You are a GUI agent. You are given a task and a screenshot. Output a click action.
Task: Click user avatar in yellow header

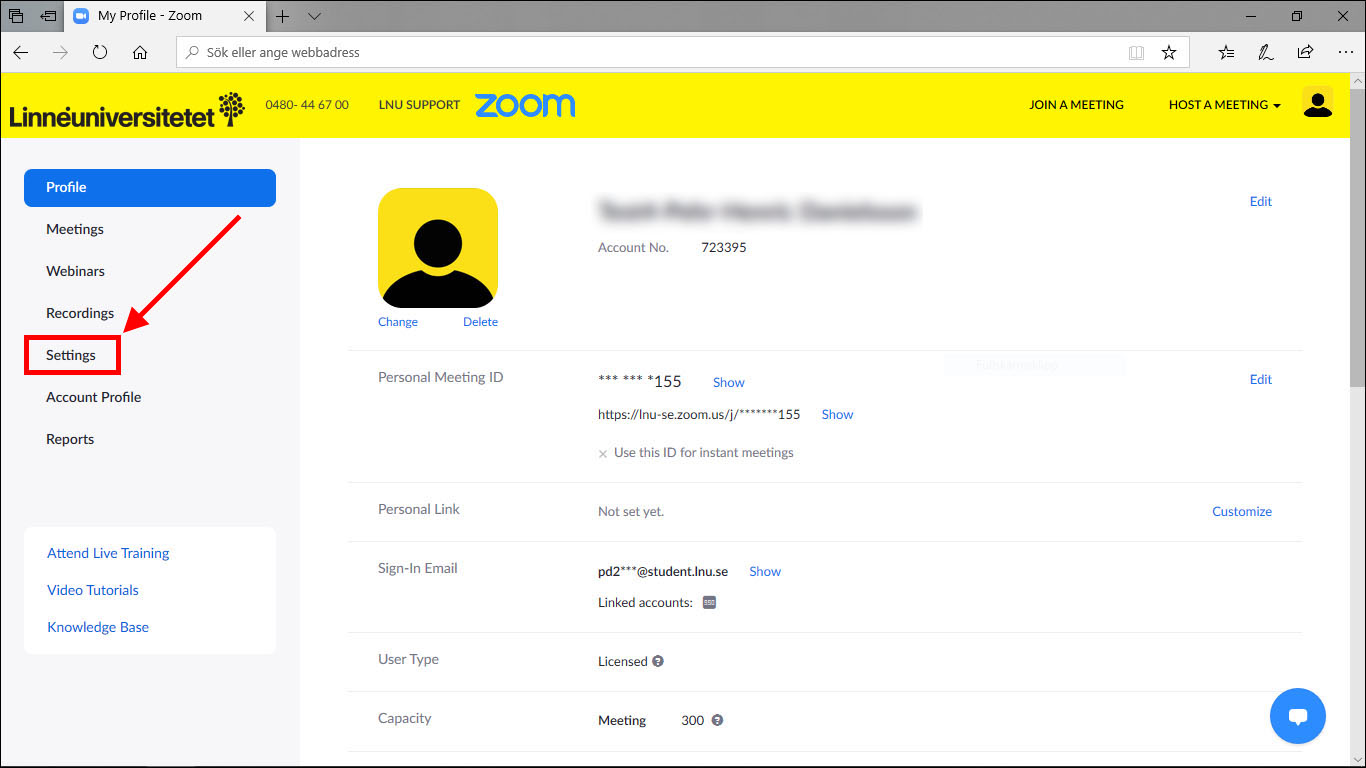[x=1318, y=103]
